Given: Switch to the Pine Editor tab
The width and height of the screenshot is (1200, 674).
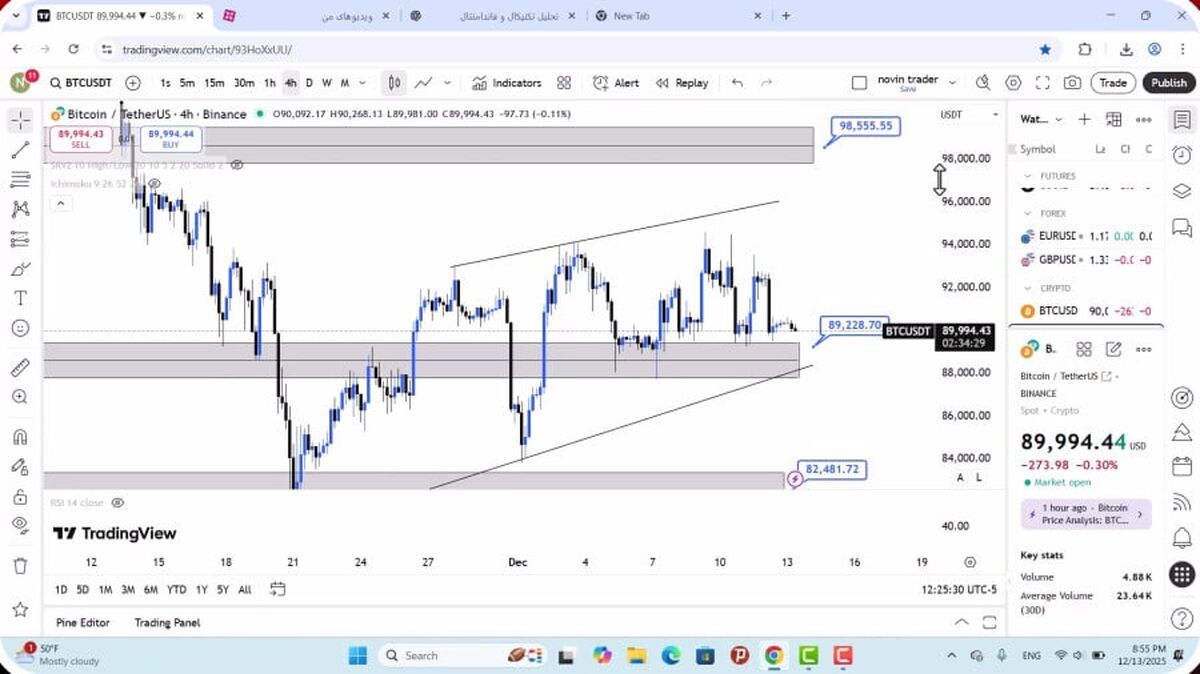Looking at the screenshot, I should pos(83,622).
